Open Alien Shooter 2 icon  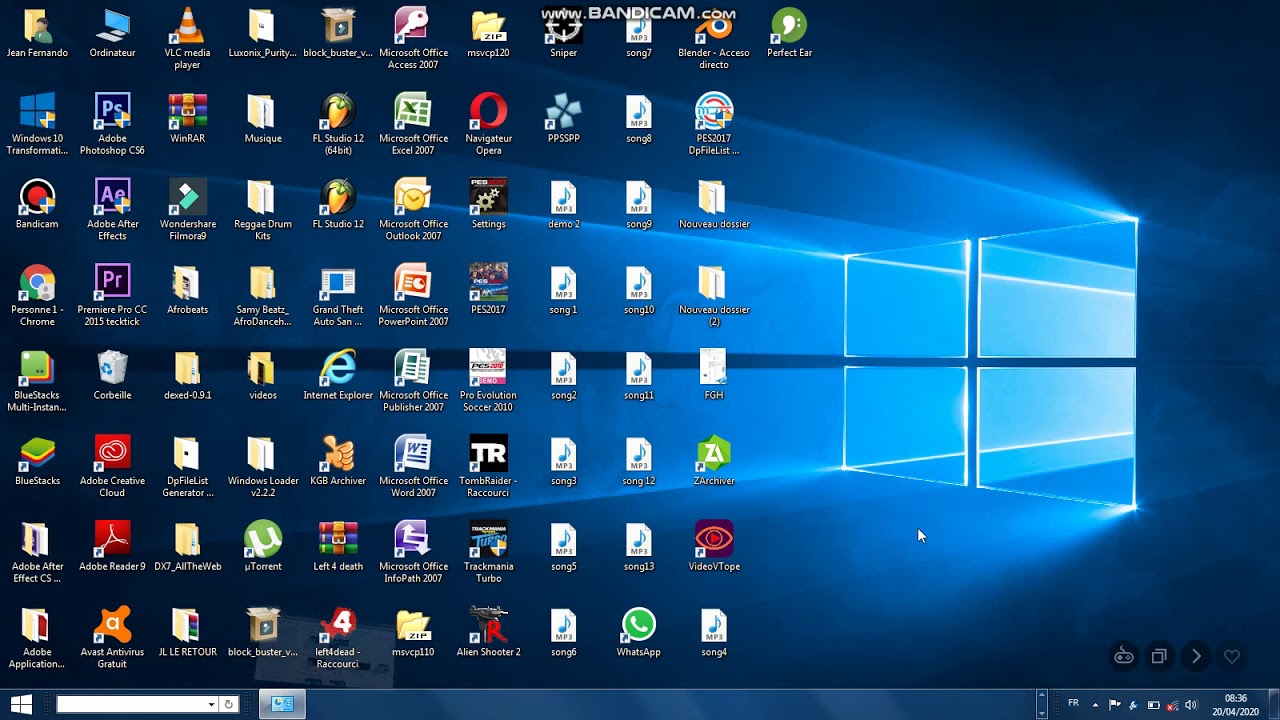[x=488, y=632]
